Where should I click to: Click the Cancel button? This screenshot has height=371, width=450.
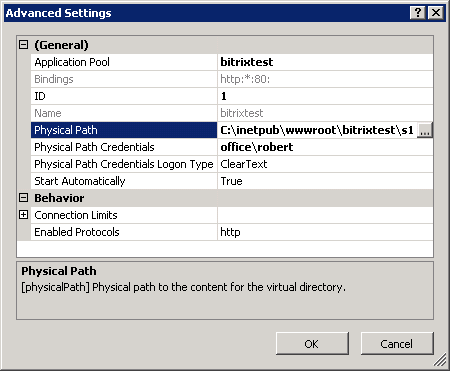[397, 343]
